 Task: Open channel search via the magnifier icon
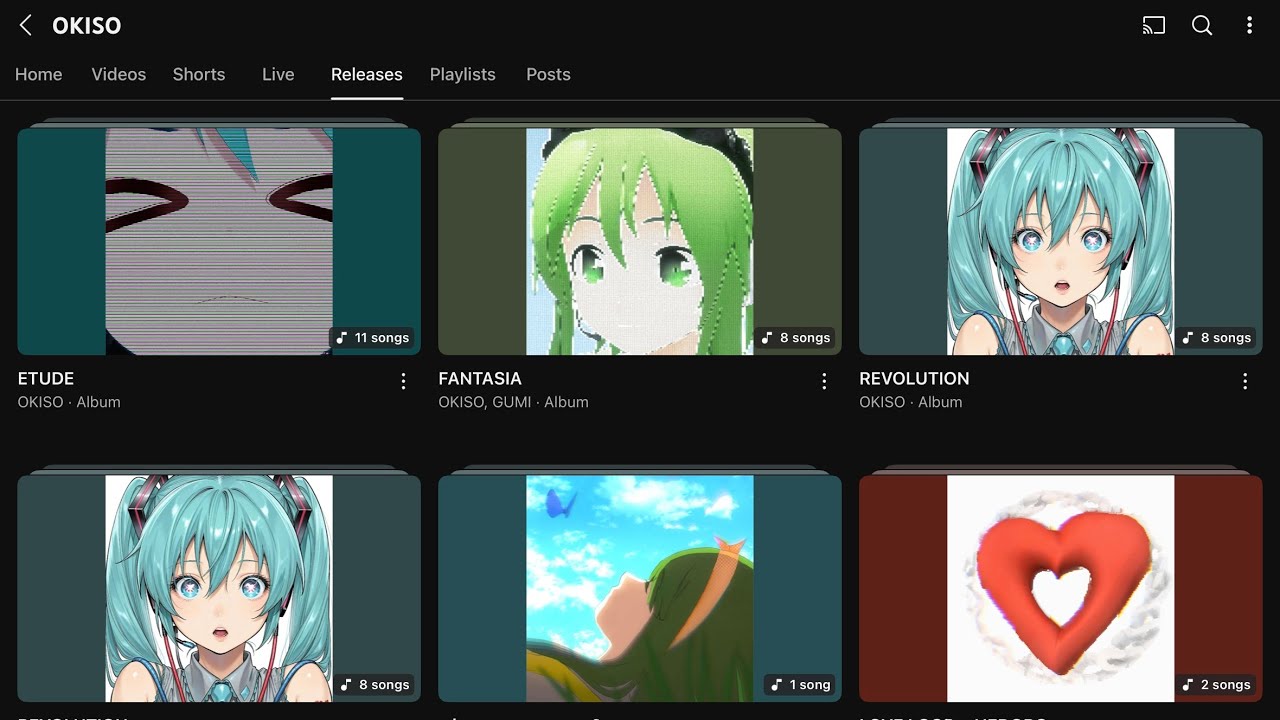(1202, 26)
